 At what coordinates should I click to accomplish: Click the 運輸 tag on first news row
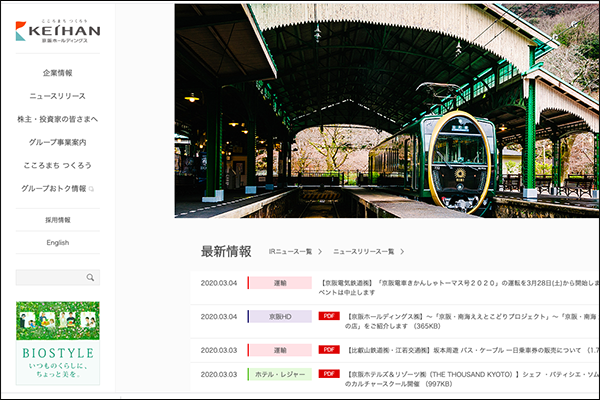(x=279, y=283)
